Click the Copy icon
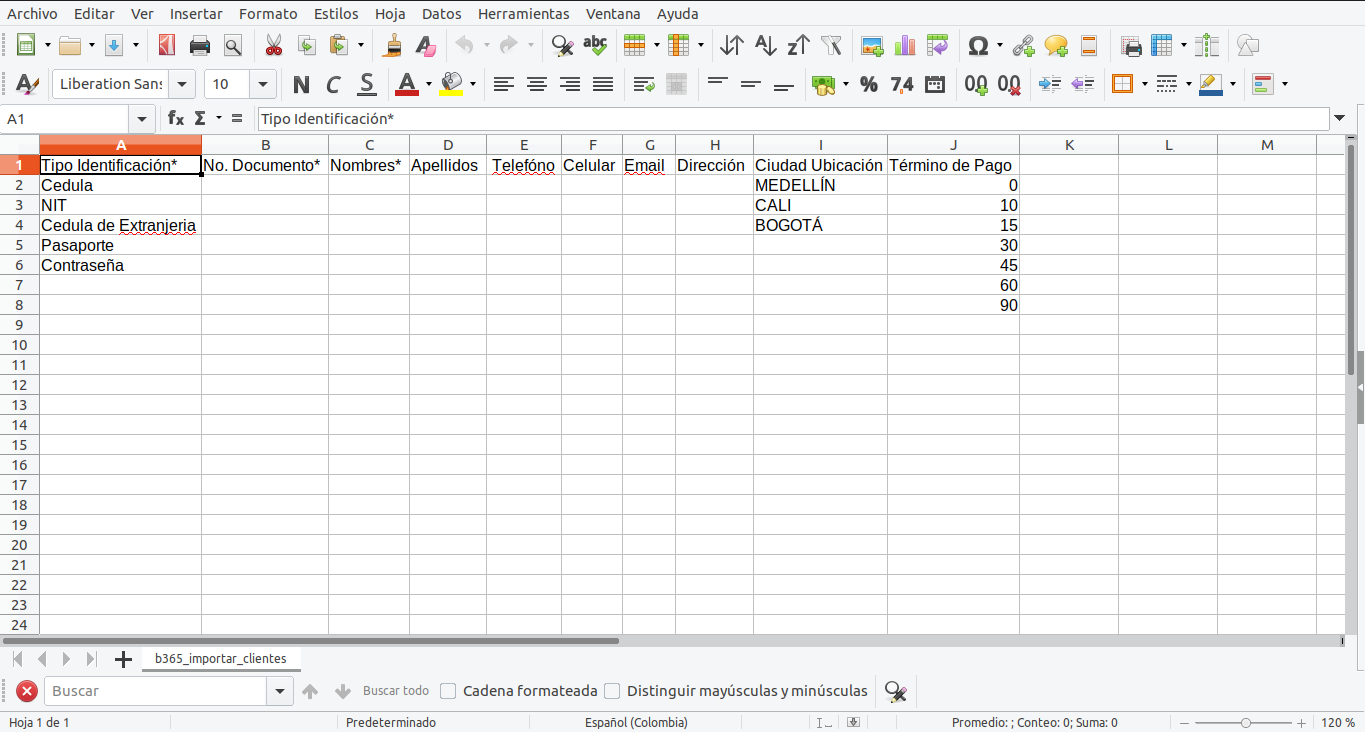Screen dimensions: 1365x732 [306, 45]
